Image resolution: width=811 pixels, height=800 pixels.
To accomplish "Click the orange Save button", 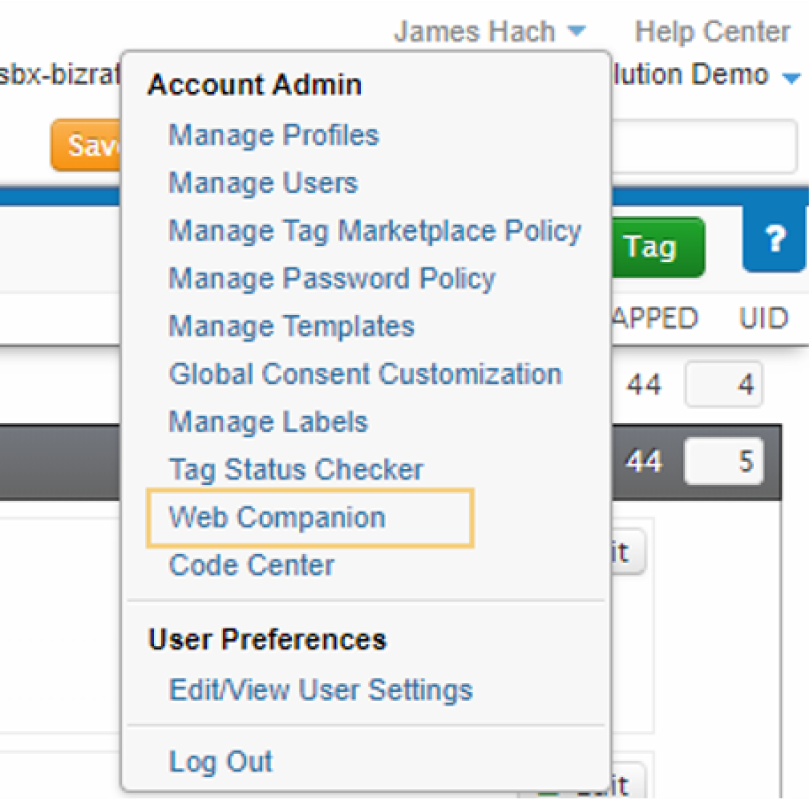I will (88, 147).
